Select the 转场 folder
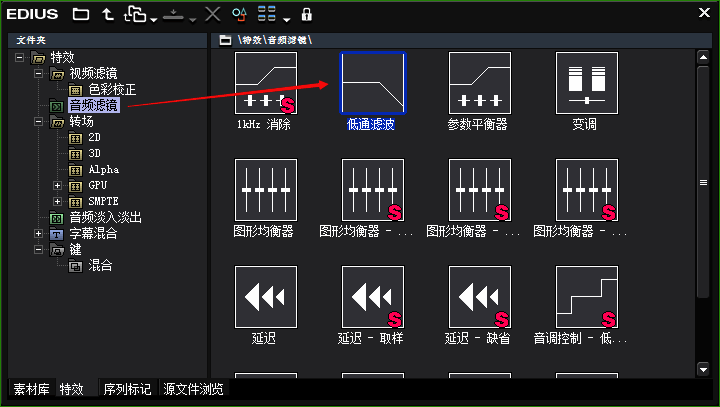720x407 pixels. point(81,122)
